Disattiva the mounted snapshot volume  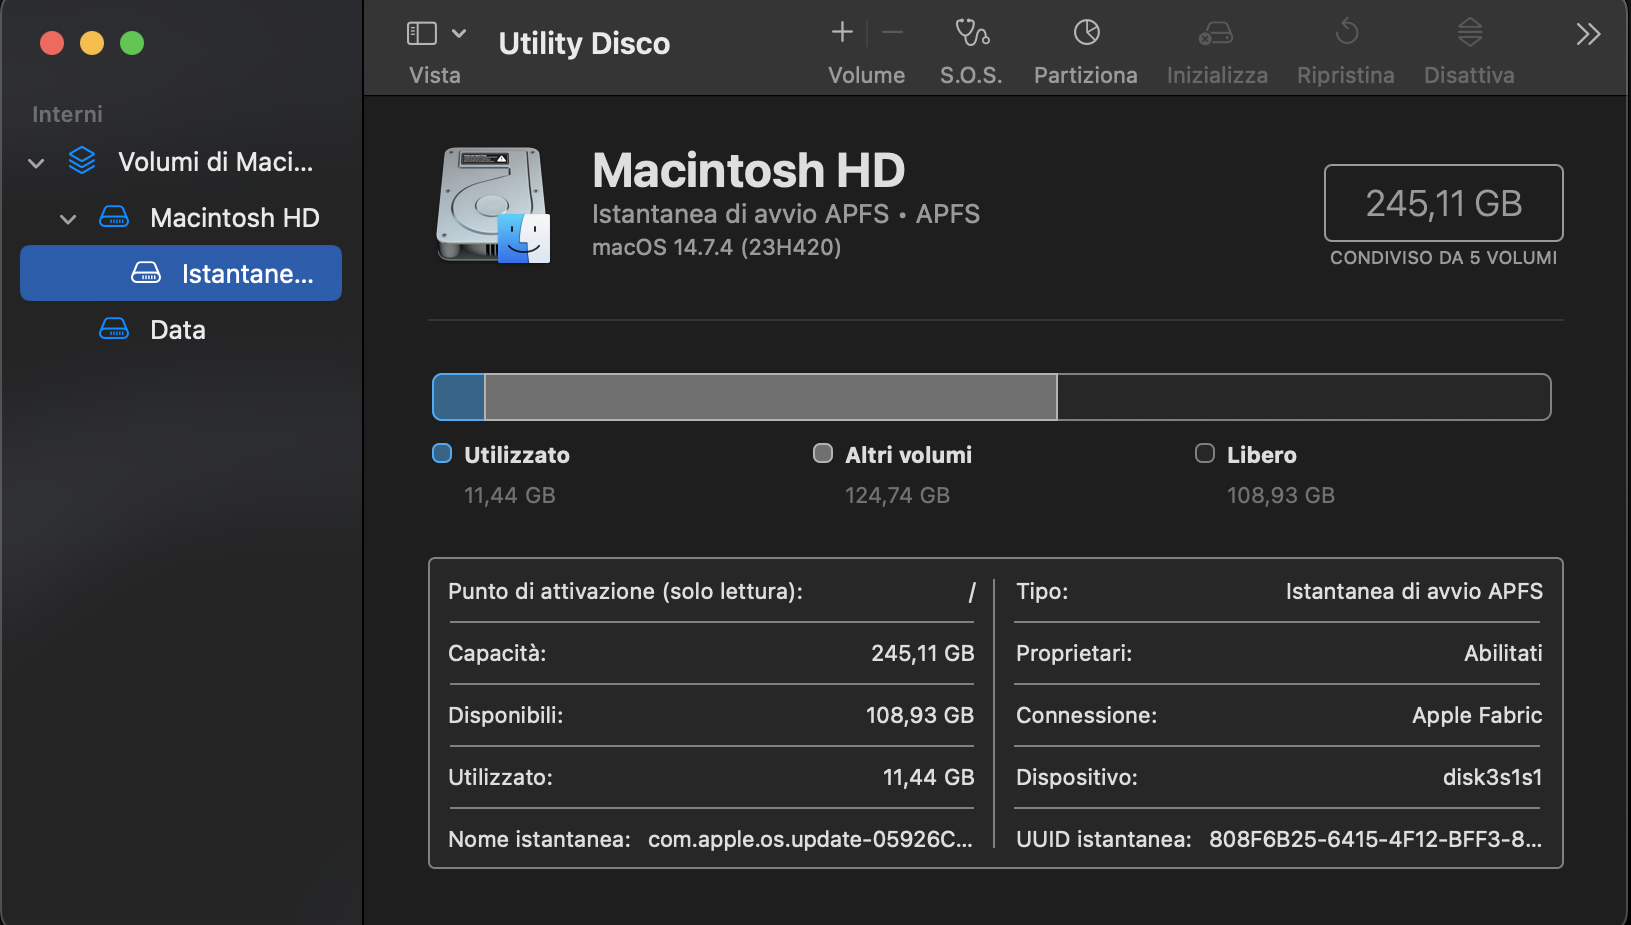point(1467,33)
